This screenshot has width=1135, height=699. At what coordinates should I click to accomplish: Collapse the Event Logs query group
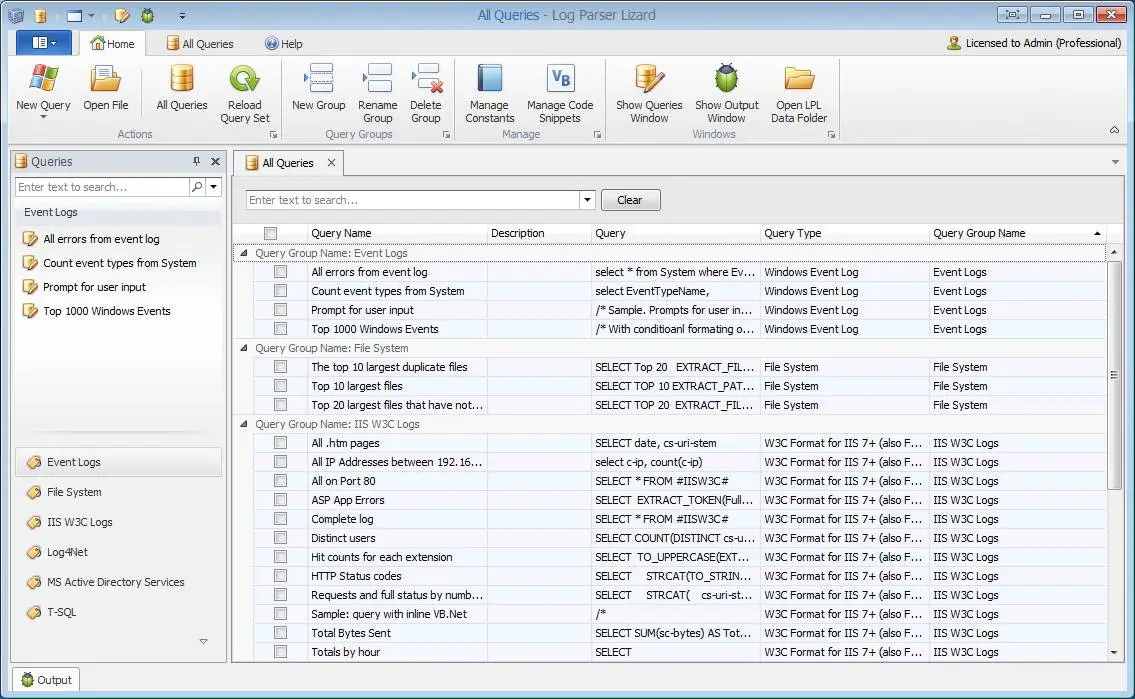click(x=244, y=253)
